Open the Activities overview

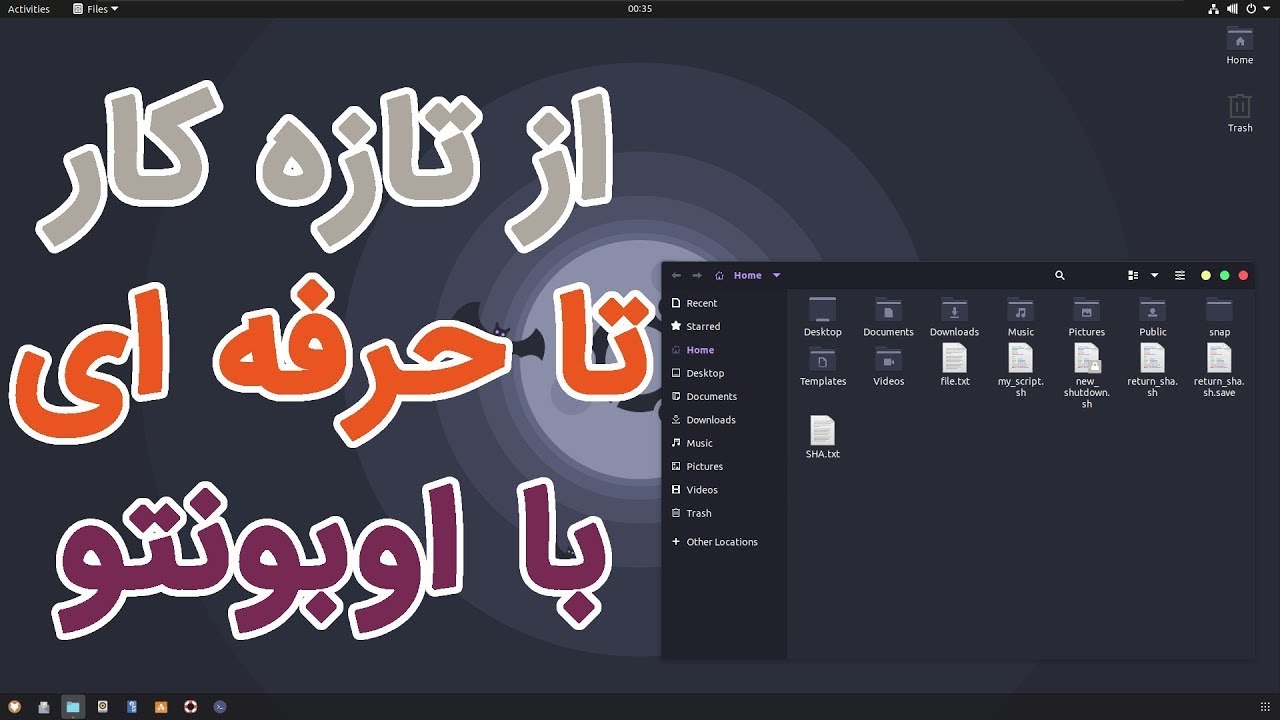coord(29,9)
